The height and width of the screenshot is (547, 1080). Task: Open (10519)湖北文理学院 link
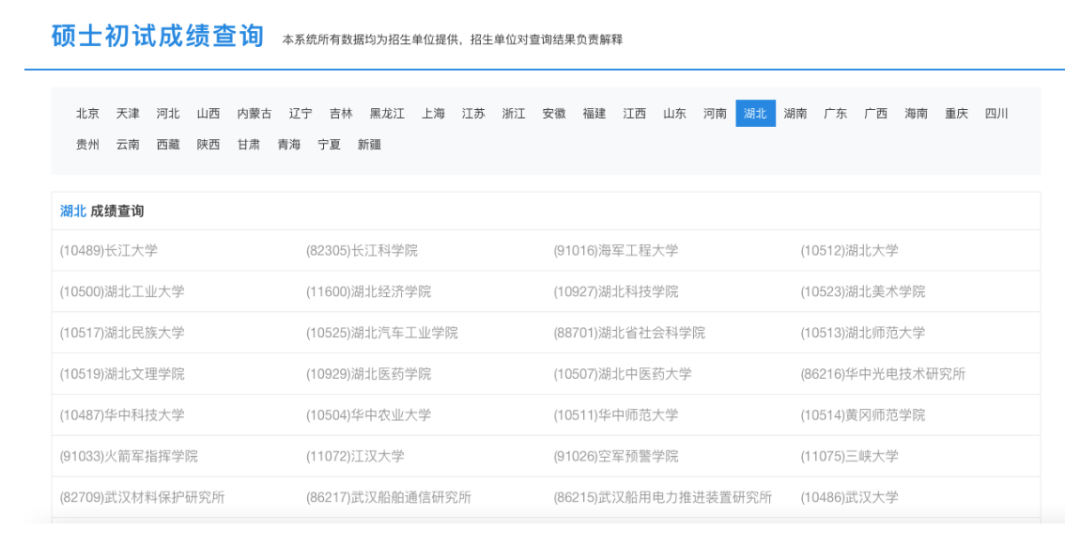point(122,374)
